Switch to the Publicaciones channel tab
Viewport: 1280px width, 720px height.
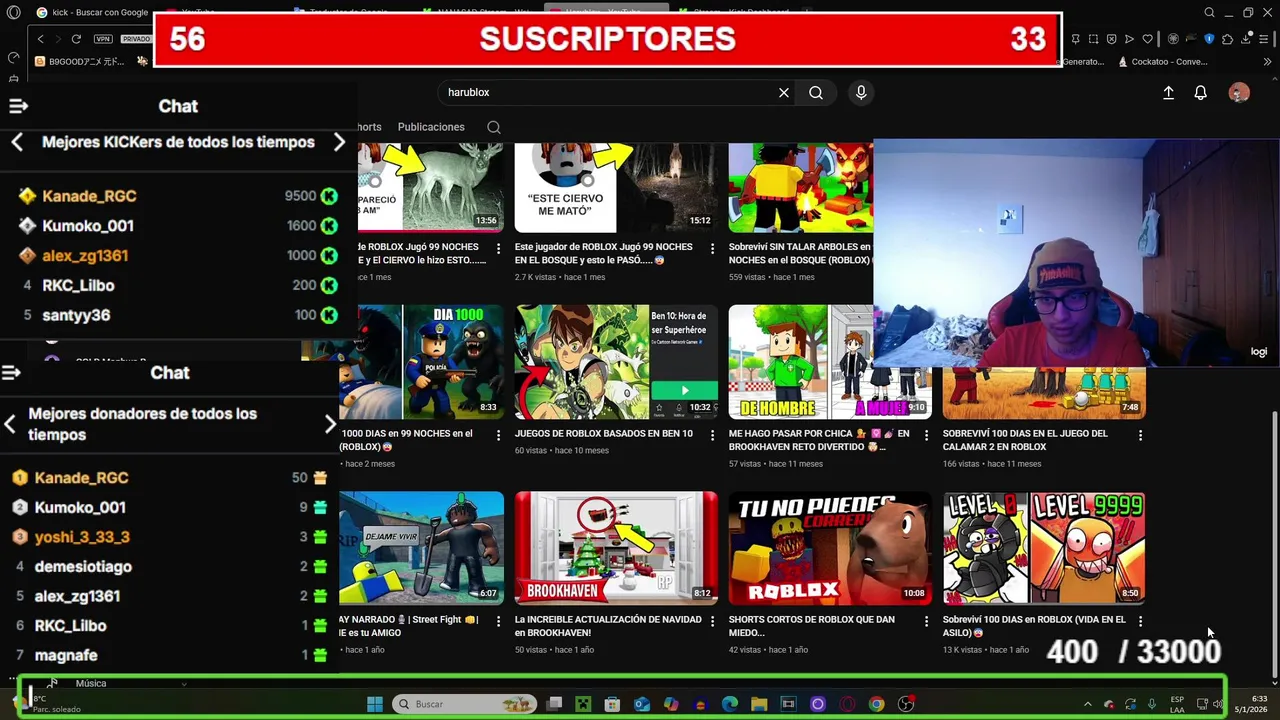pyautogui.click(x=431, y=127)
